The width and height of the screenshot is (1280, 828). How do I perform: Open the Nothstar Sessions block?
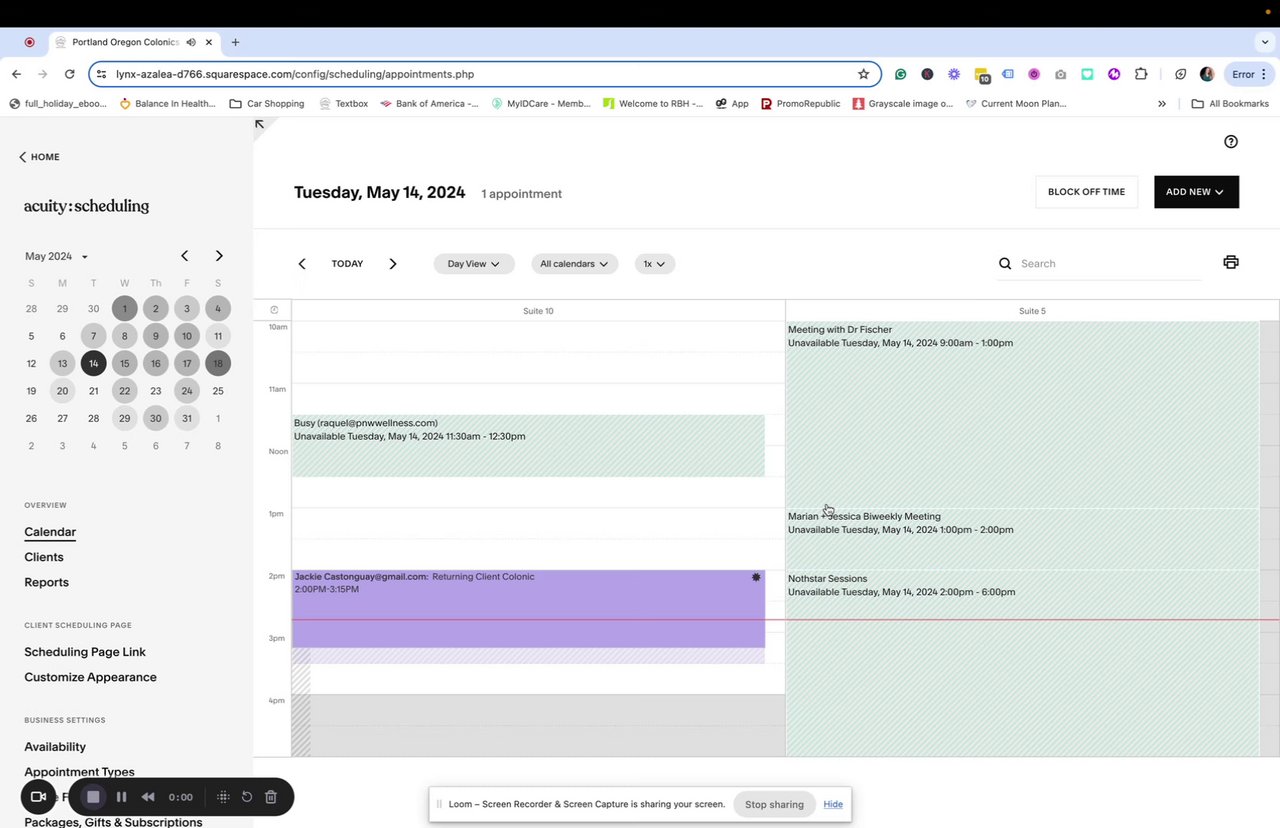tap(1022, 663)
